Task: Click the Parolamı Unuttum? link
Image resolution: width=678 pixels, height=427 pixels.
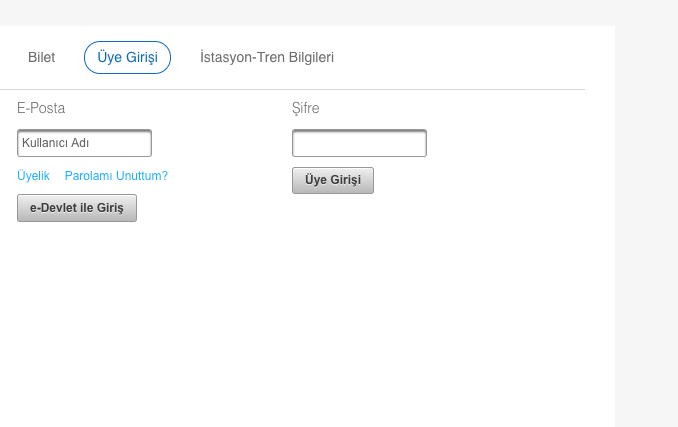Action: point(116,176)
